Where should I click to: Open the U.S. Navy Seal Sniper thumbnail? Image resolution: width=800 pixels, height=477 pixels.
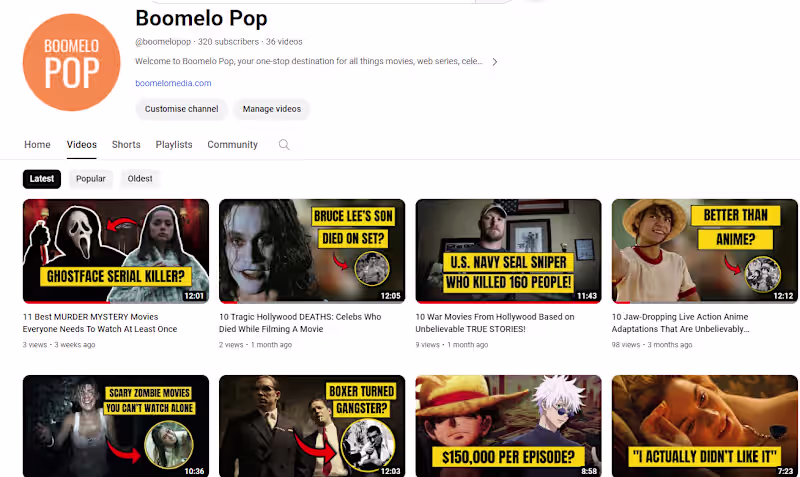point(508,251)
